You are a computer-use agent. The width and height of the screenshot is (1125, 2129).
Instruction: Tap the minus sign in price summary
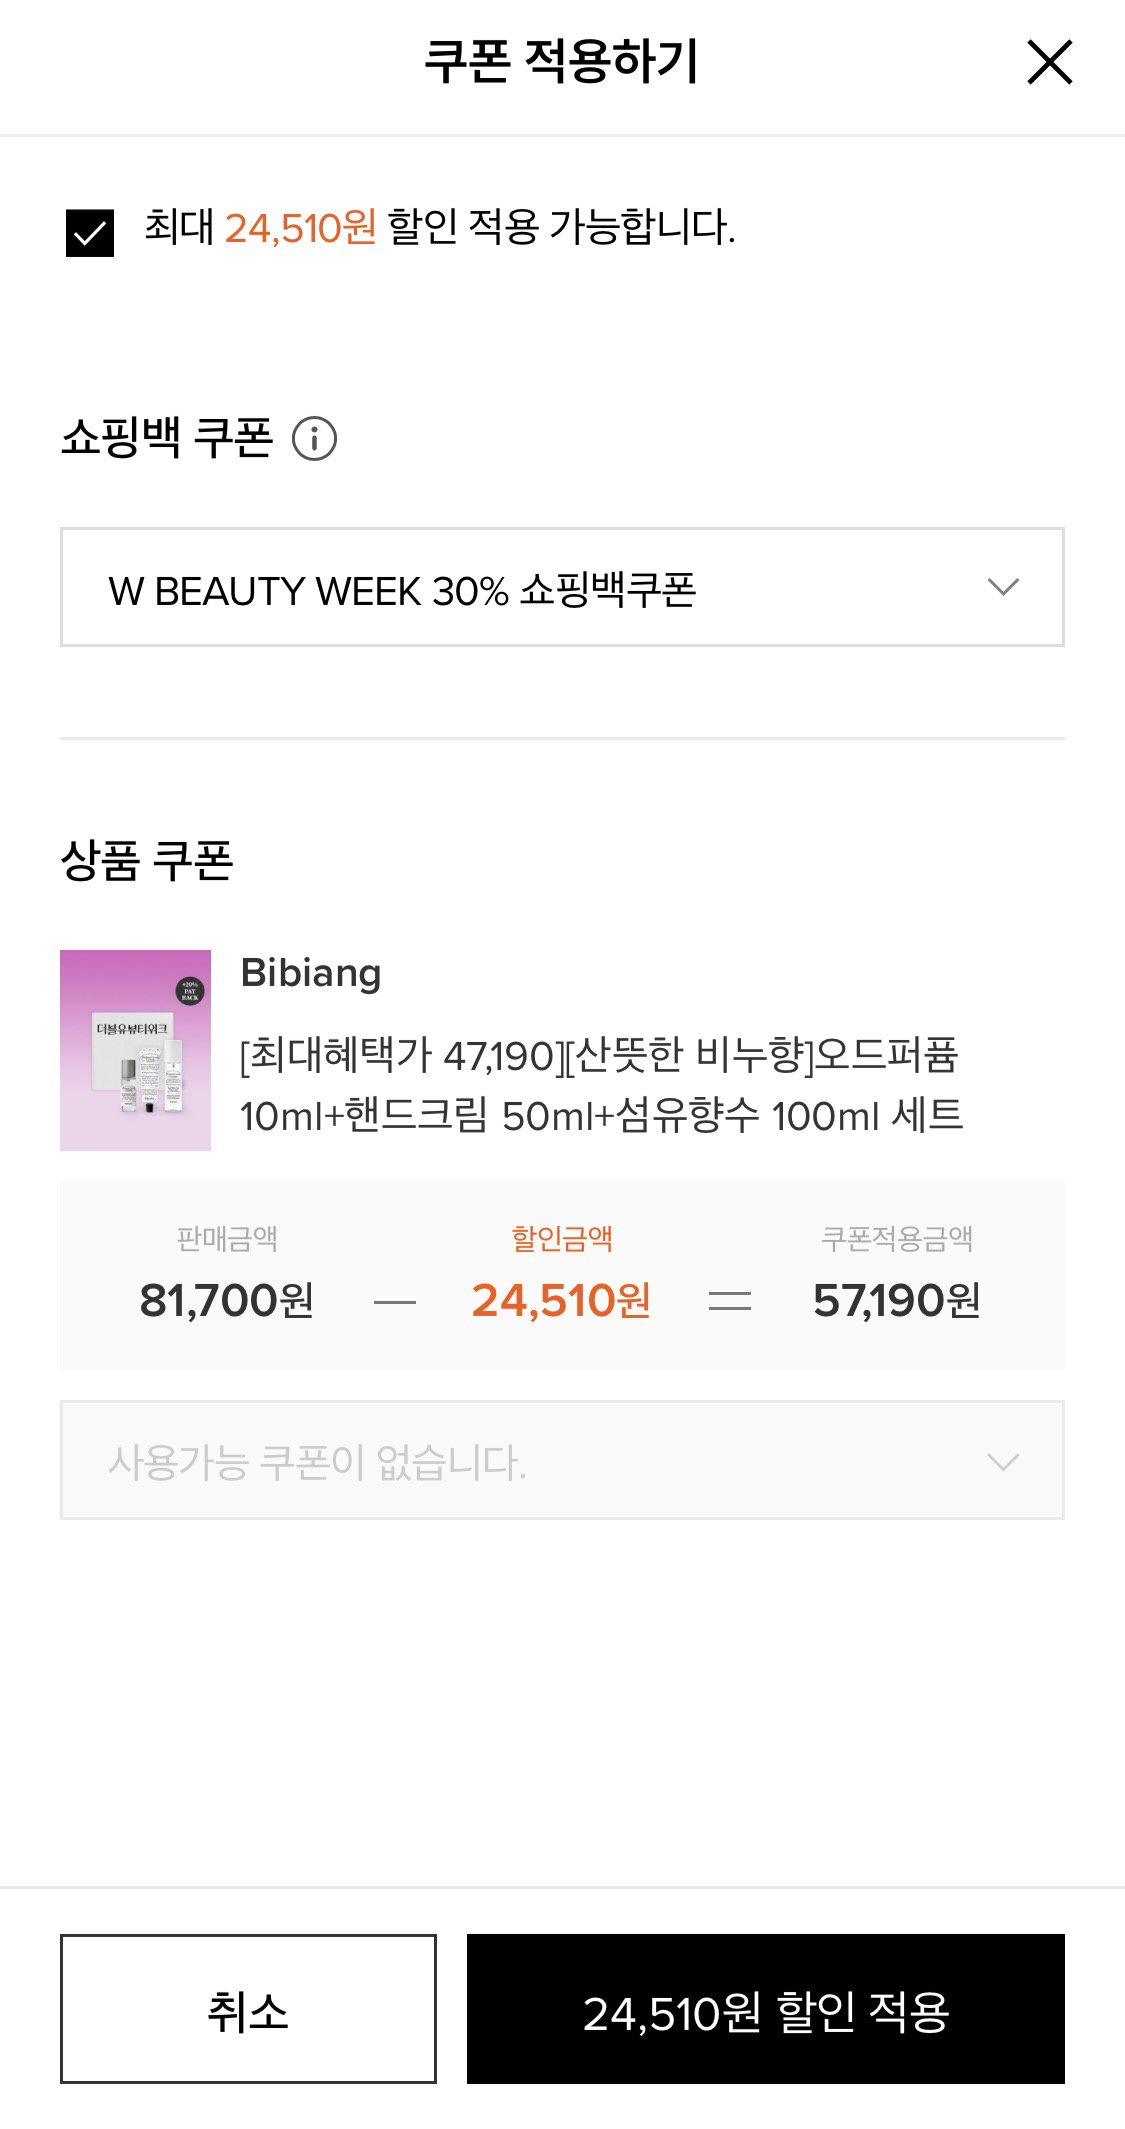point(394,1301)
